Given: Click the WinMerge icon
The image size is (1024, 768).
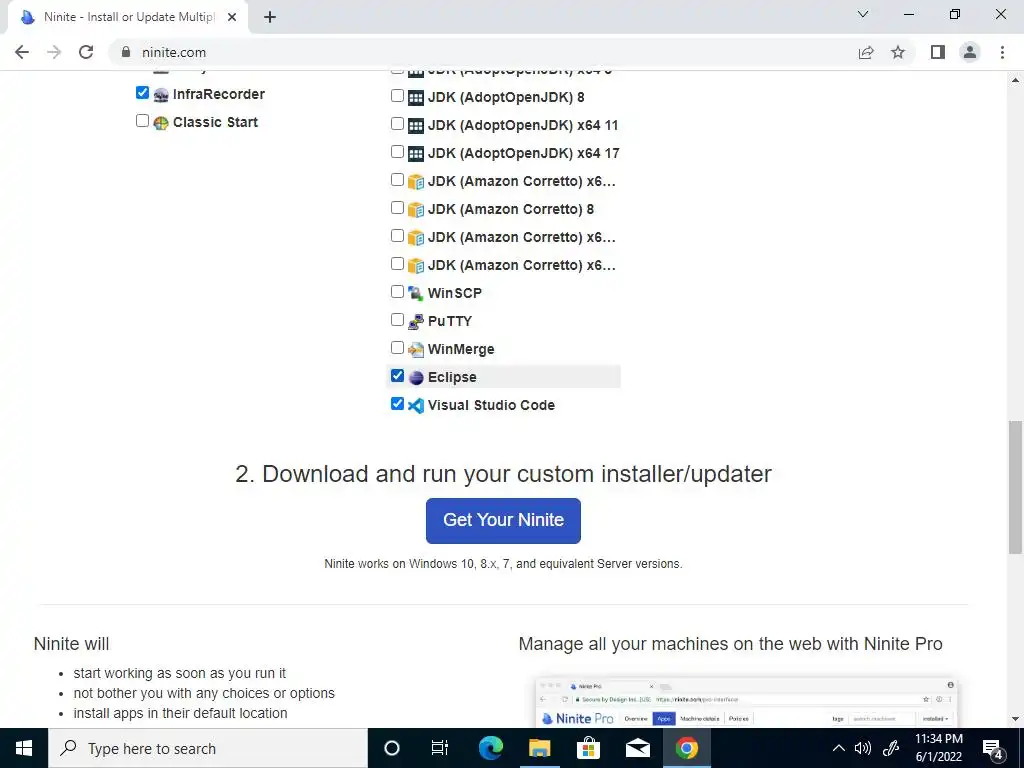Looking at the screenshot, I should coord(416,349).
